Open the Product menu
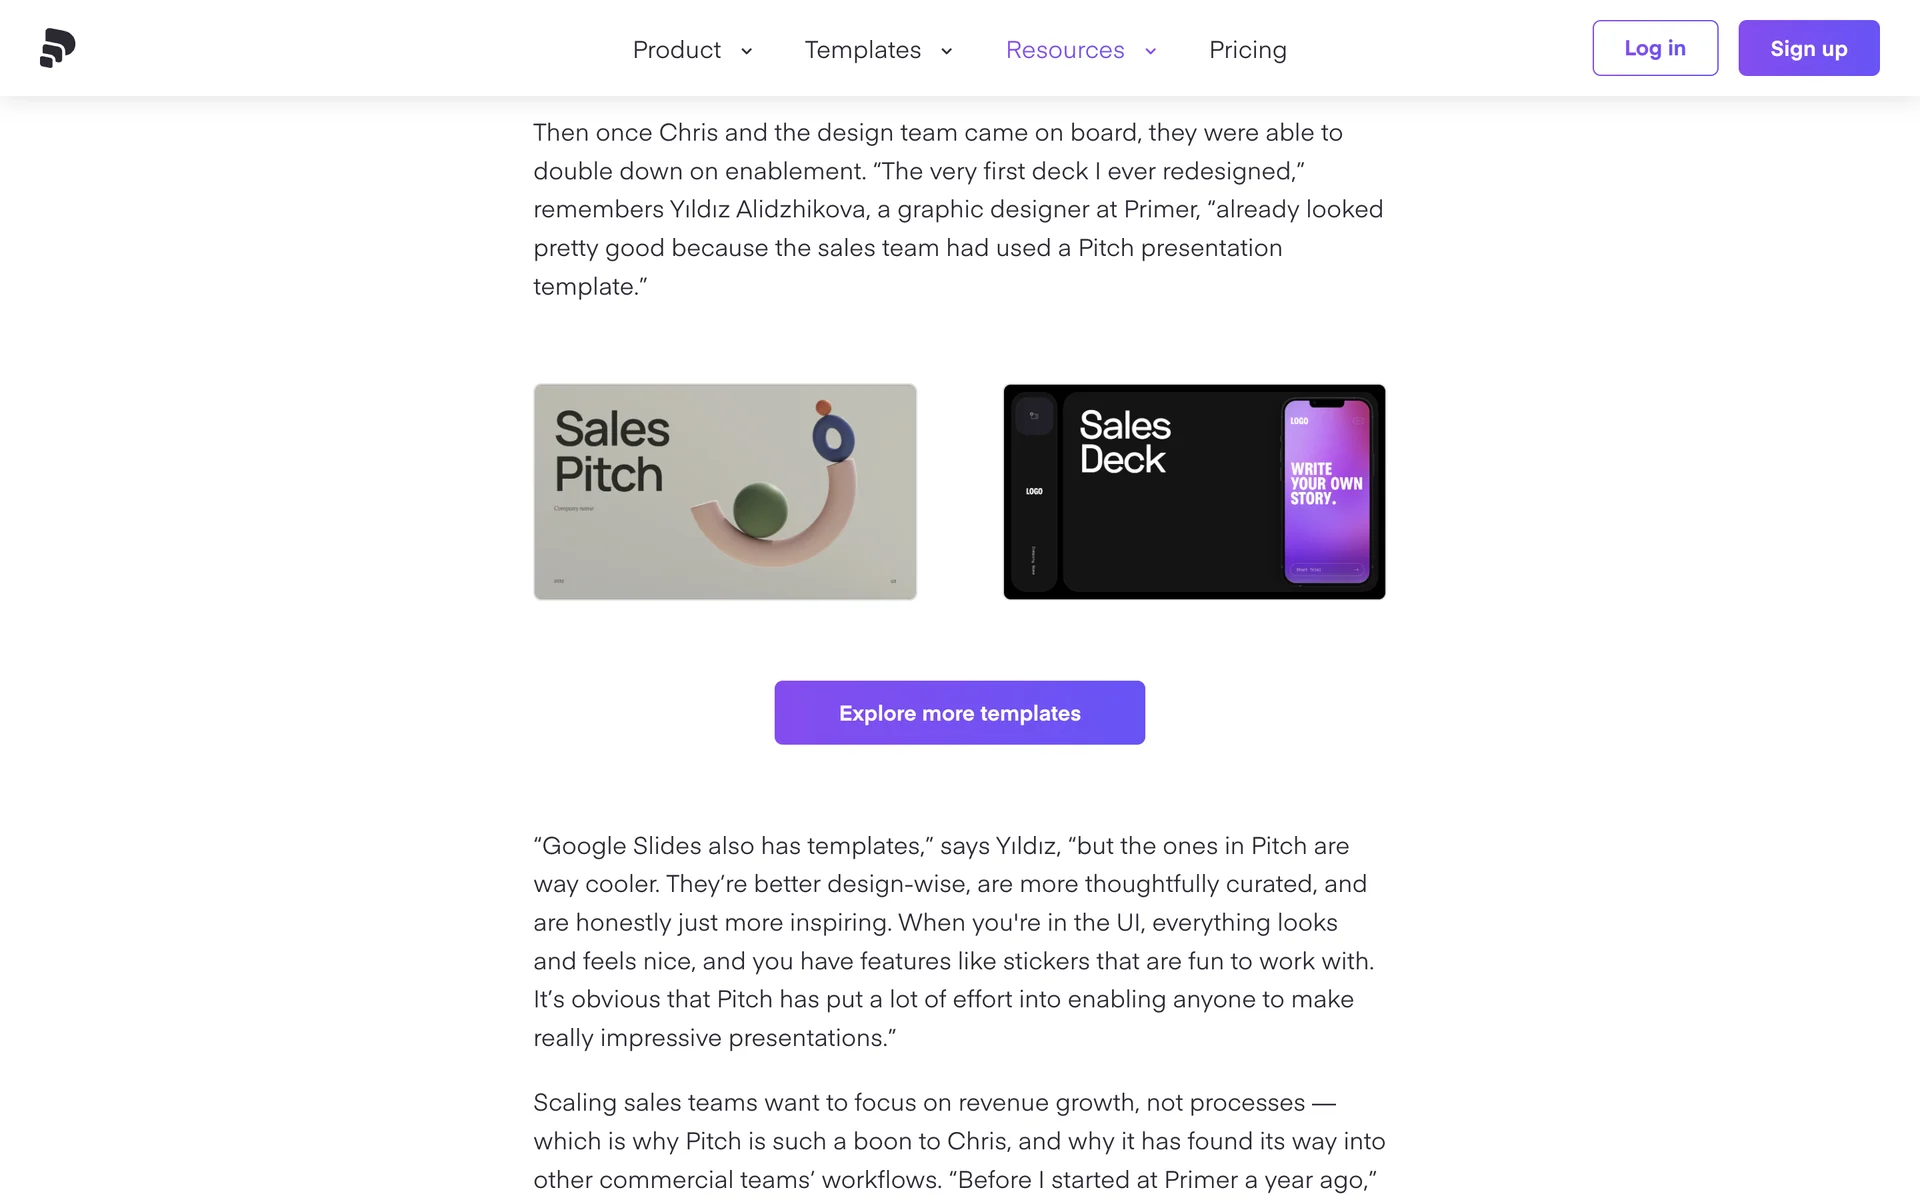 677,50
